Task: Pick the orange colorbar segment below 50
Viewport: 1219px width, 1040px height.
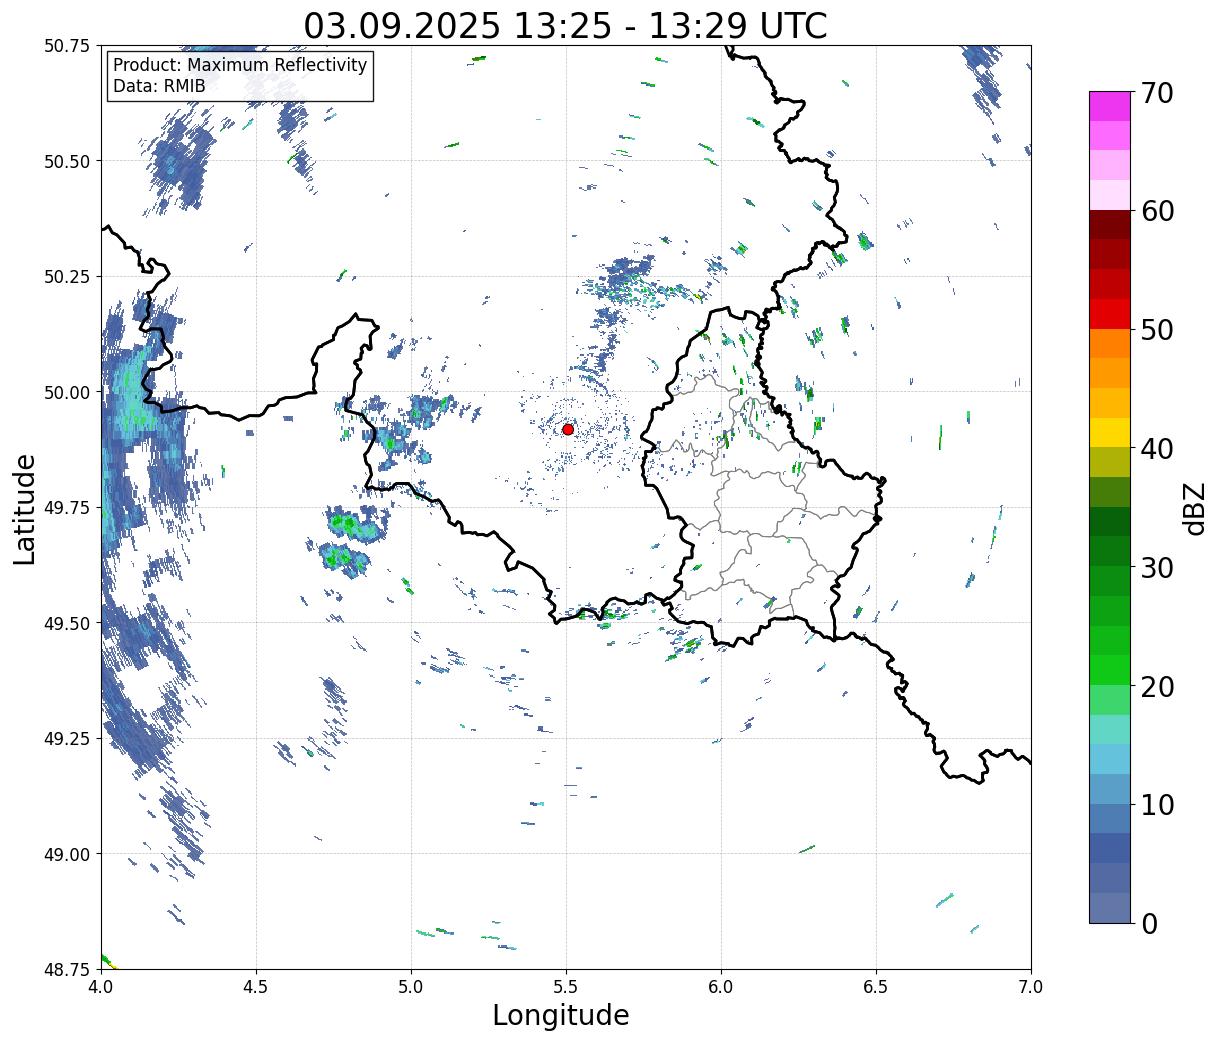Action: click(1110, 343)
